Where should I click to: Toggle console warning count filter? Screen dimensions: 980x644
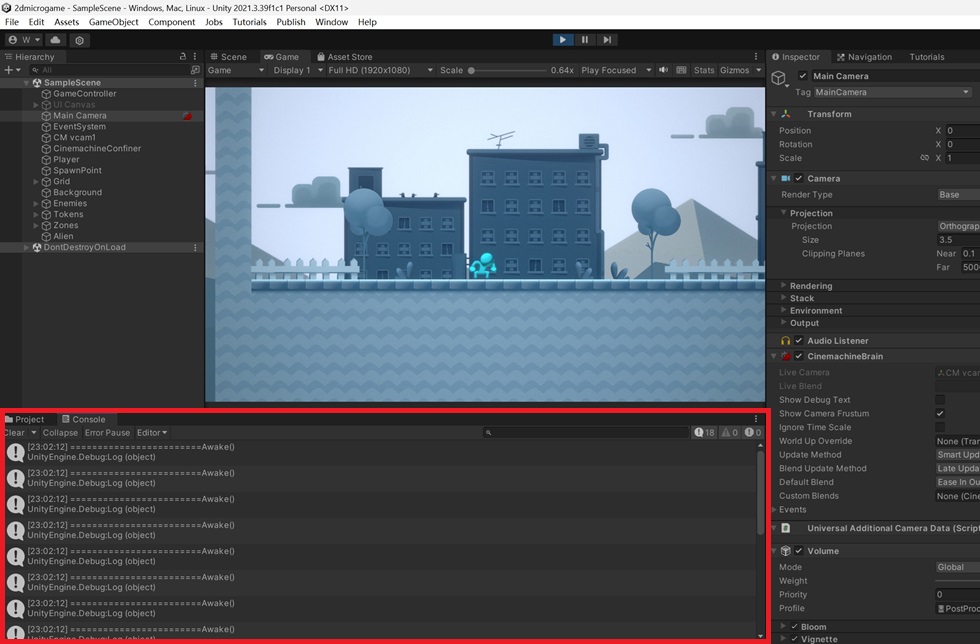tap(729, 432)
